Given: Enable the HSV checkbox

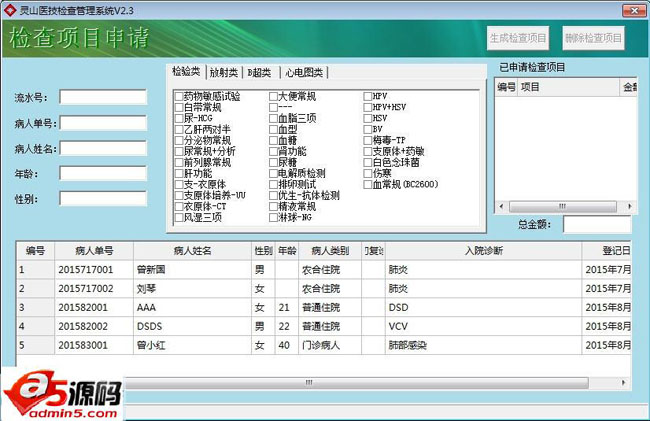Looking at the screenshot, I should [x=368, y=118].
